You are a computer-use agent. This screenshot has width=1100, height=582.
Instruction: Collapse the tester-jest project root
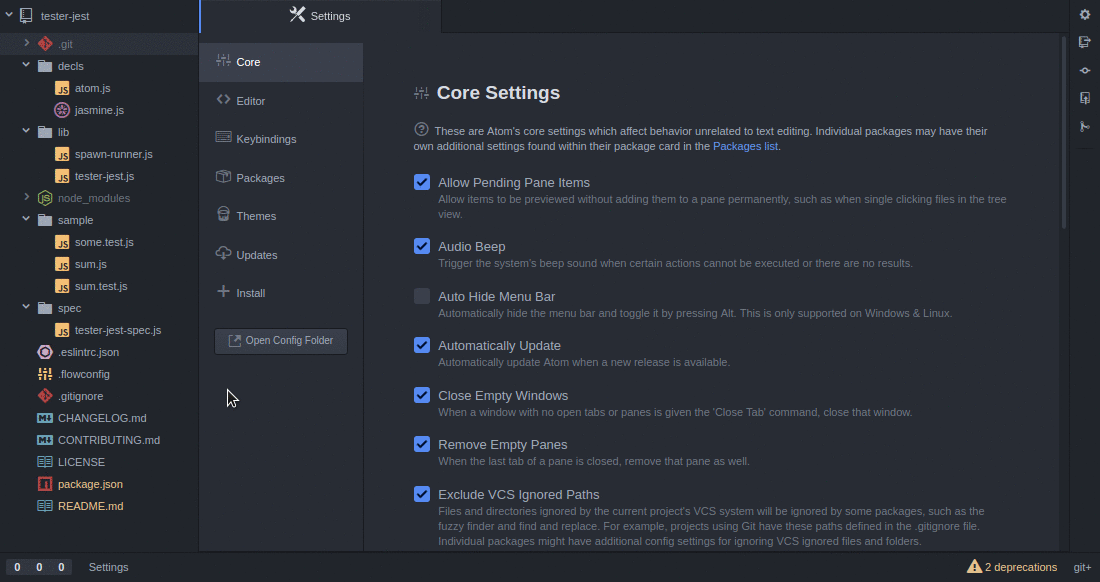[8, 15]
